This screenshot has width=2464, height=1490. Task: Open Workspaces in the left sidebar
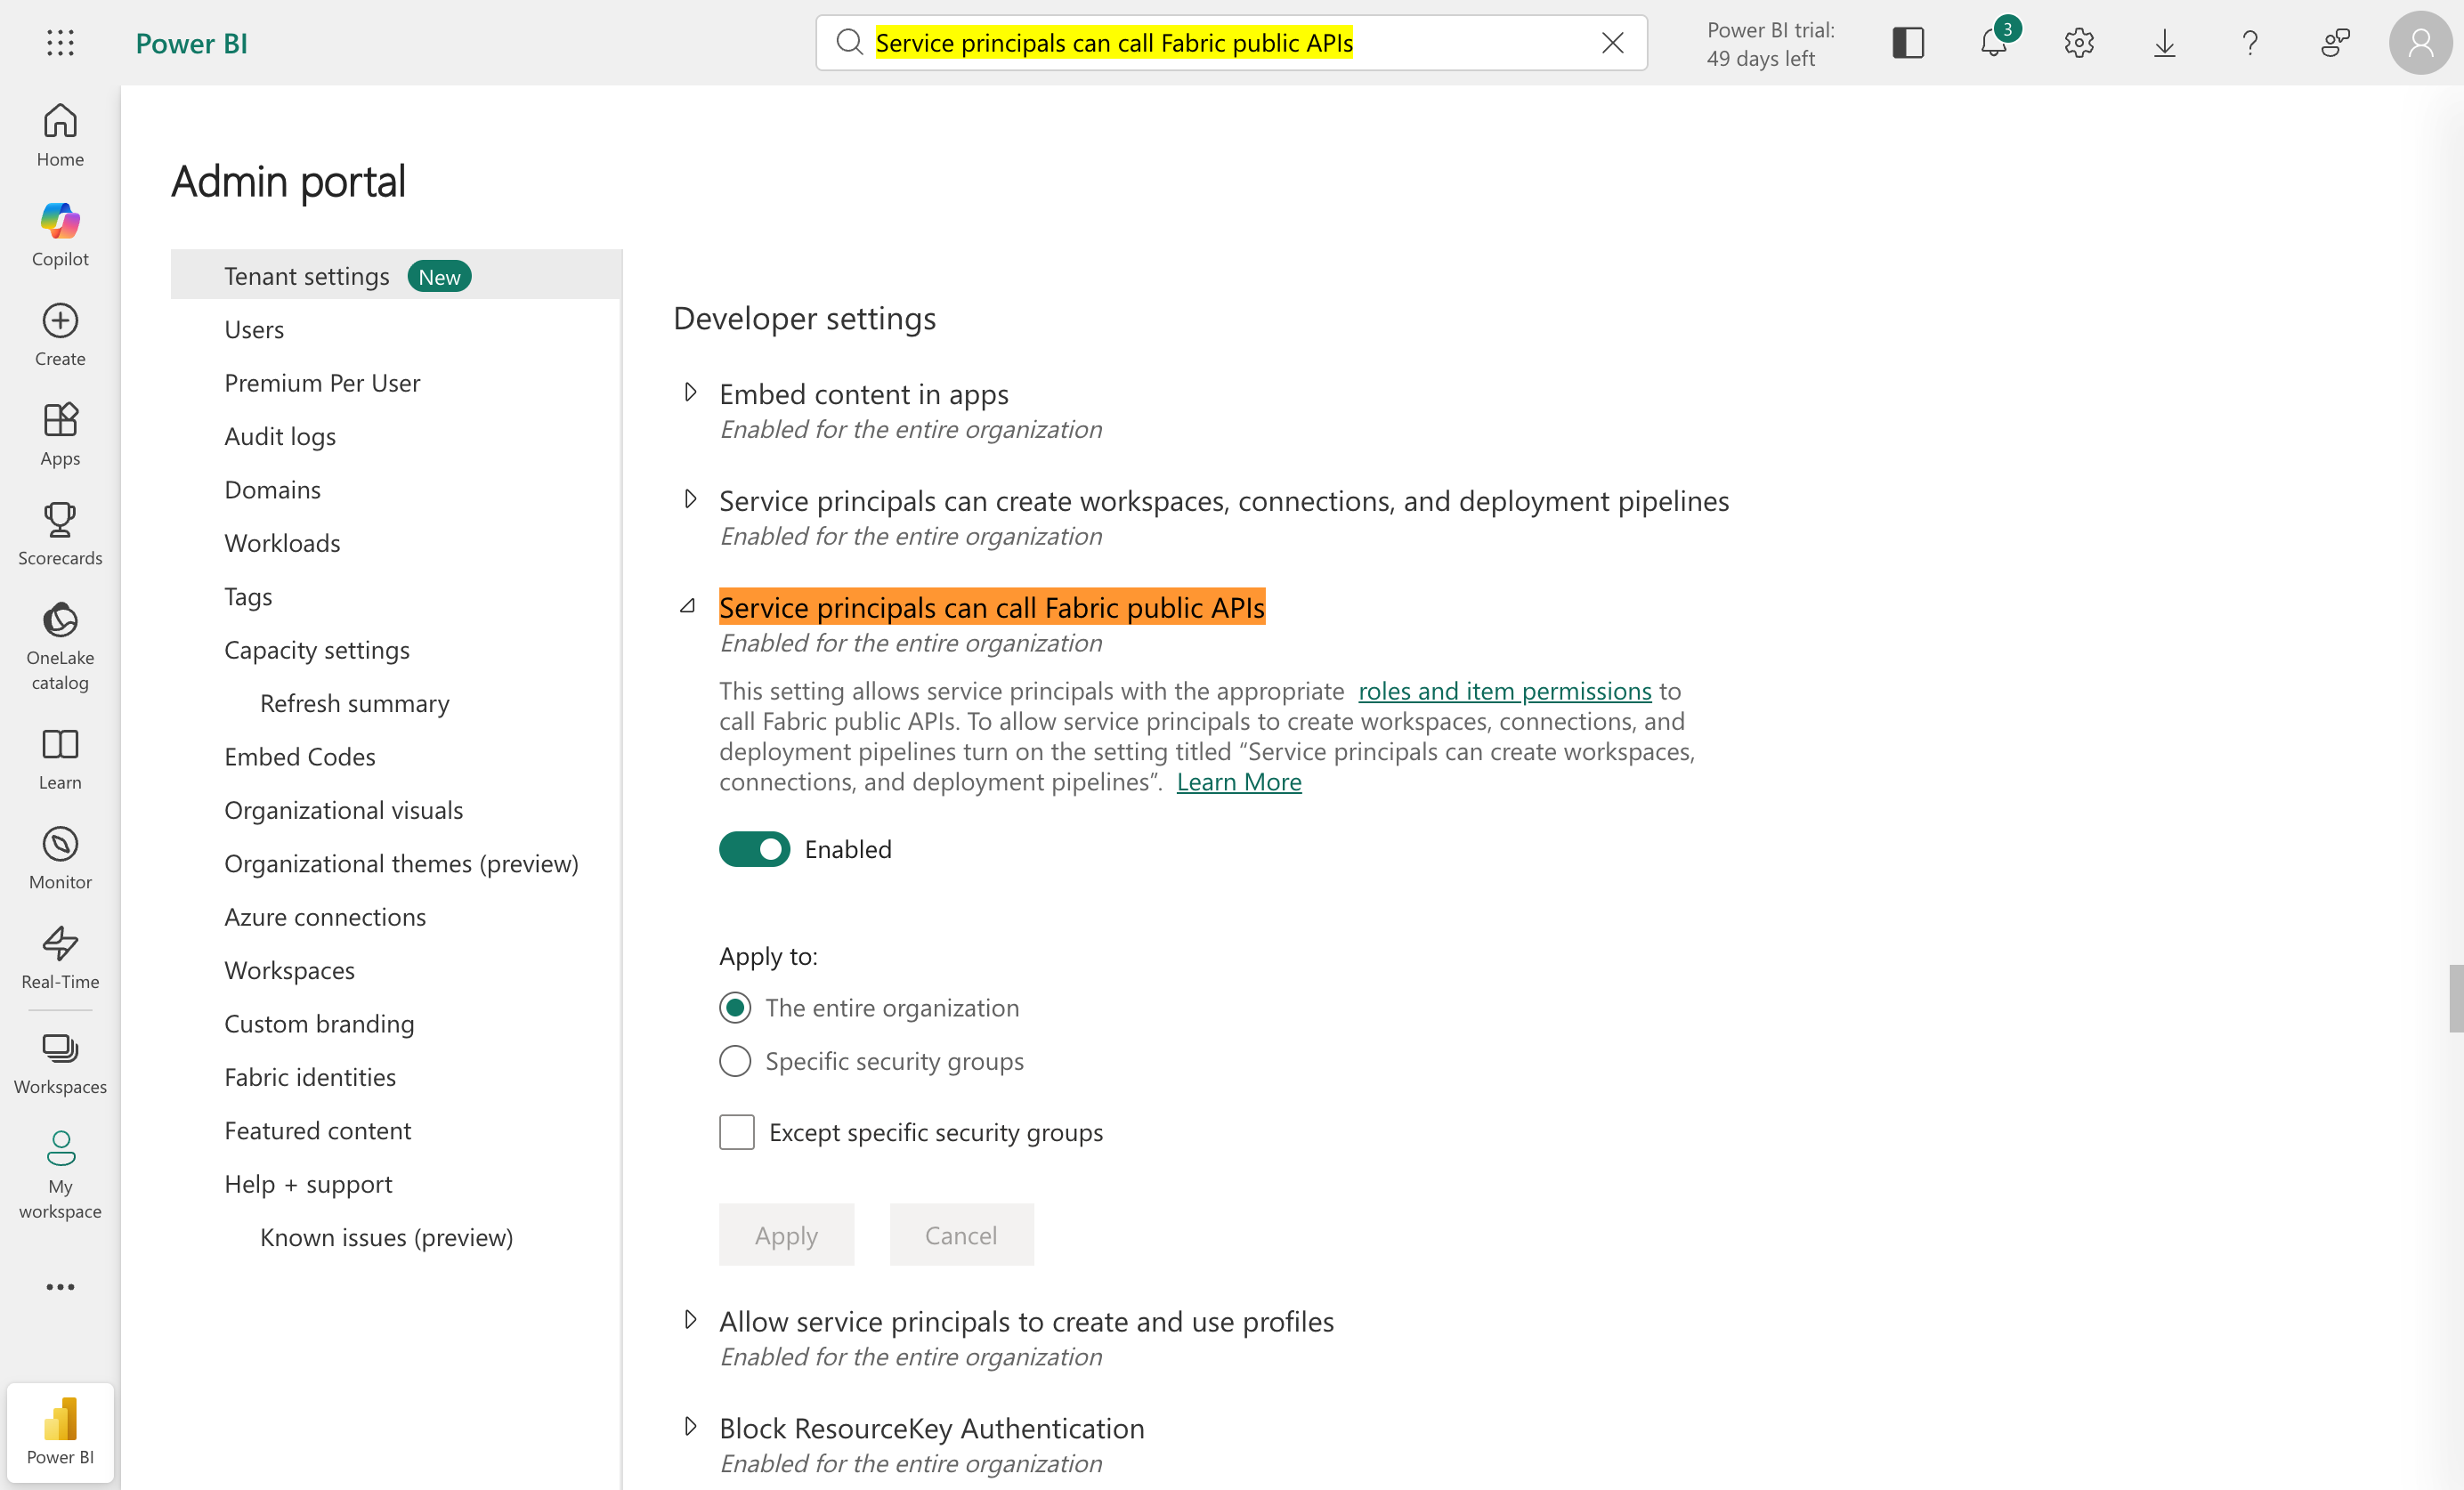pyautogui.click(x=60, y=1064)
